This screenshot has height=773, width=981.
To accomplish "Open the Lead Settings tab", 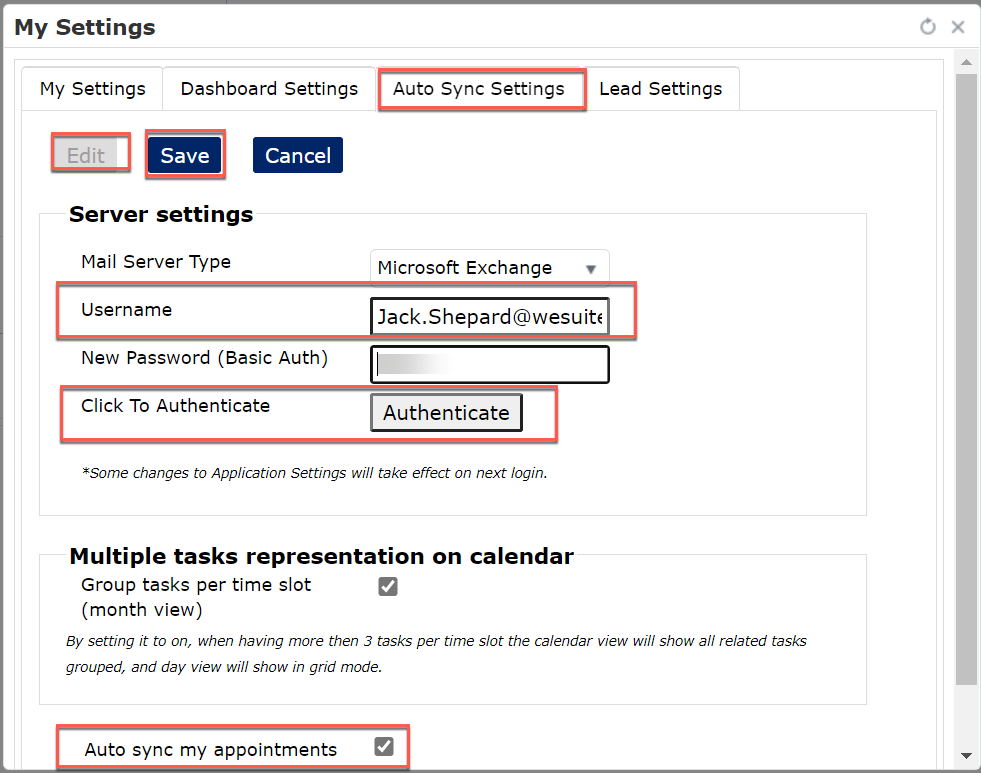I will click(661, 88).
